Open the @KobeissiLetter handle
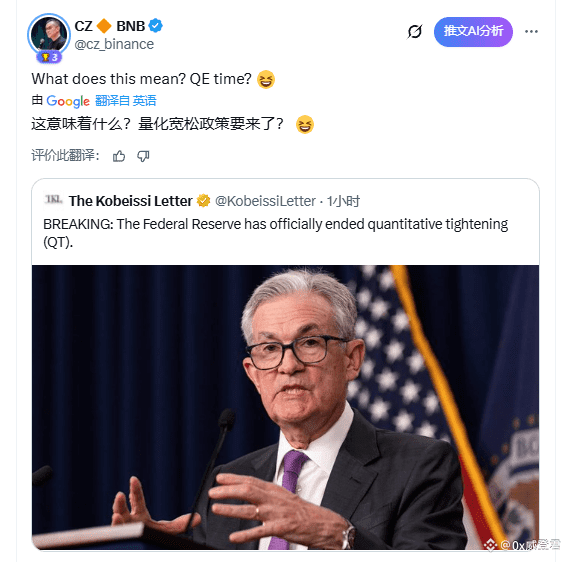 click(265, 201)
